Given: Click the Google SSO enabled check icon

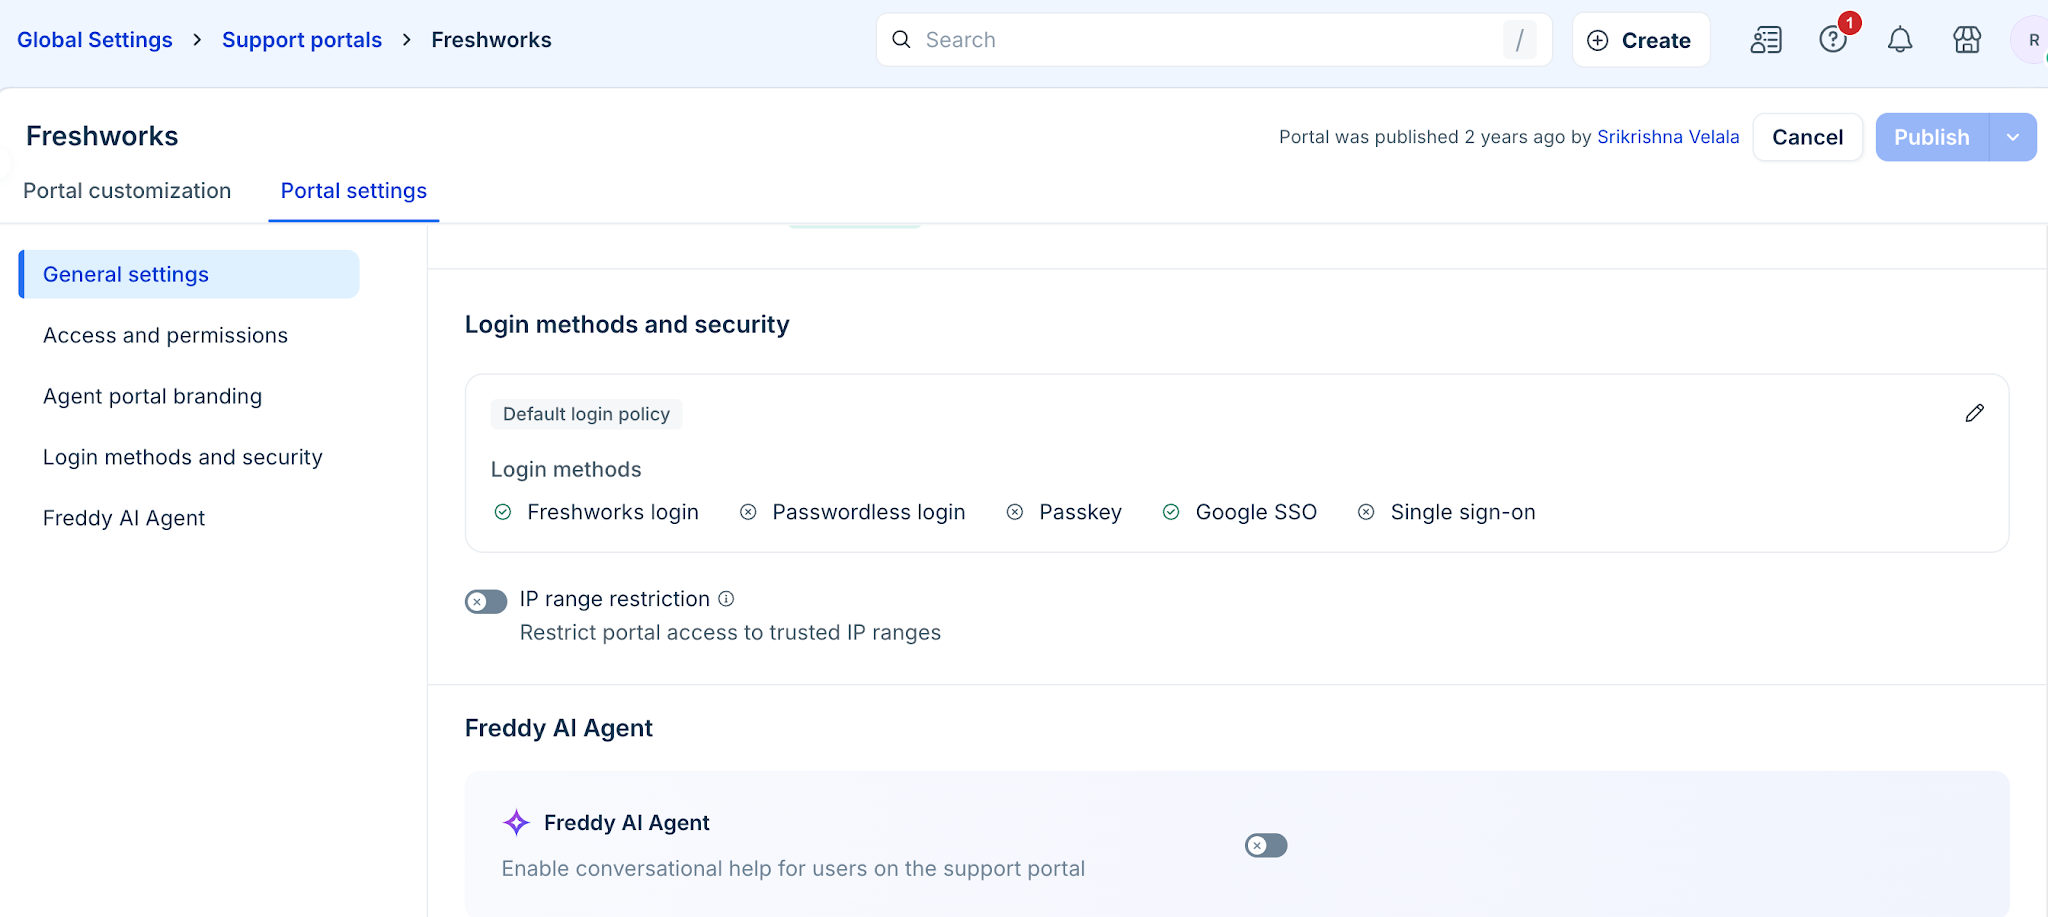Looking at the screenshot, I should pos(1171,512).
